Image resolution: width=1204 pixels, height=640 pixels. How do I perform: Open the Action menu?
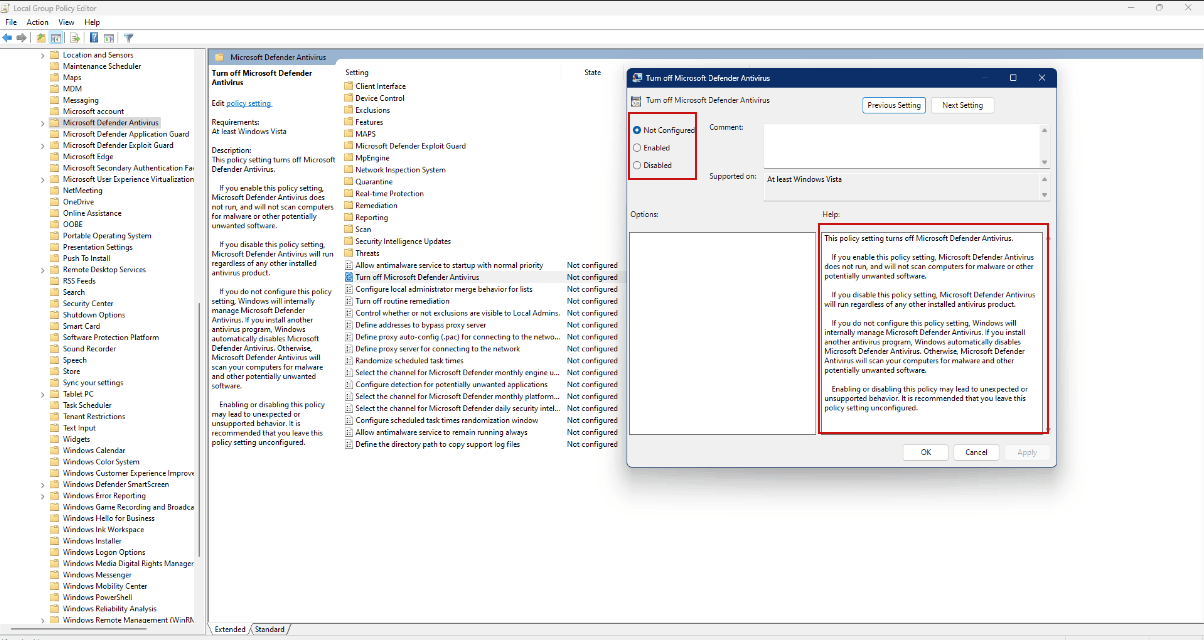pyautogui.click(x=38, y=22)
